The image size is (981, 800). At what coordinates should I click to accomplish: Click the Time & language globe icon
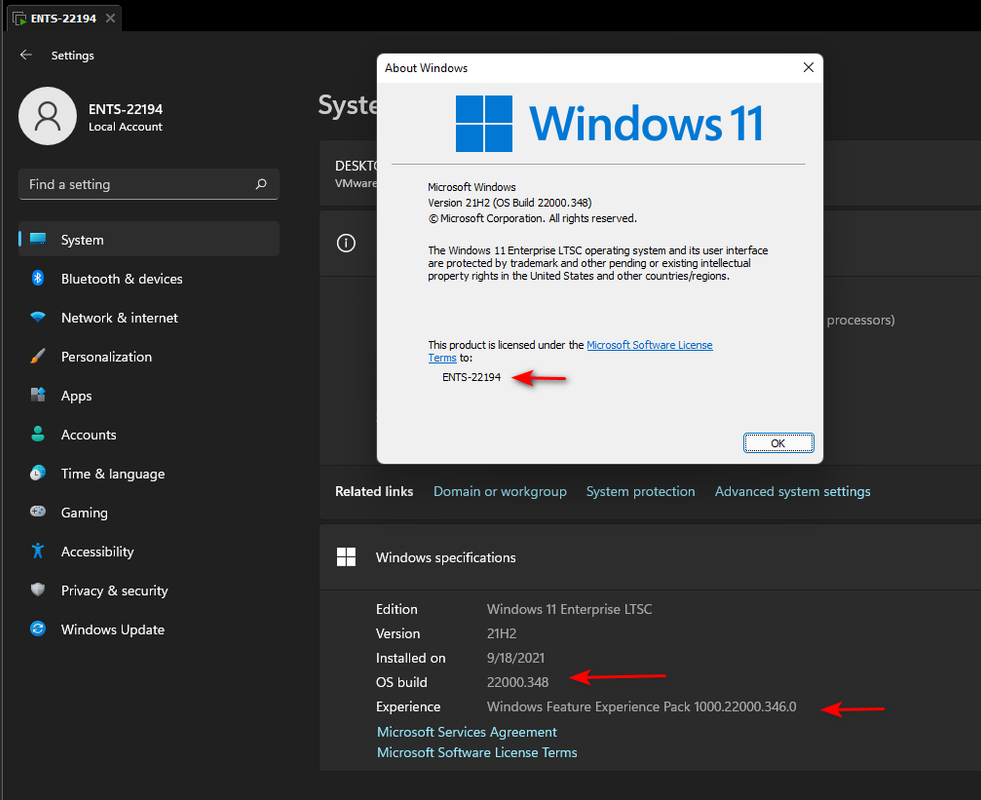coord(38,473)
